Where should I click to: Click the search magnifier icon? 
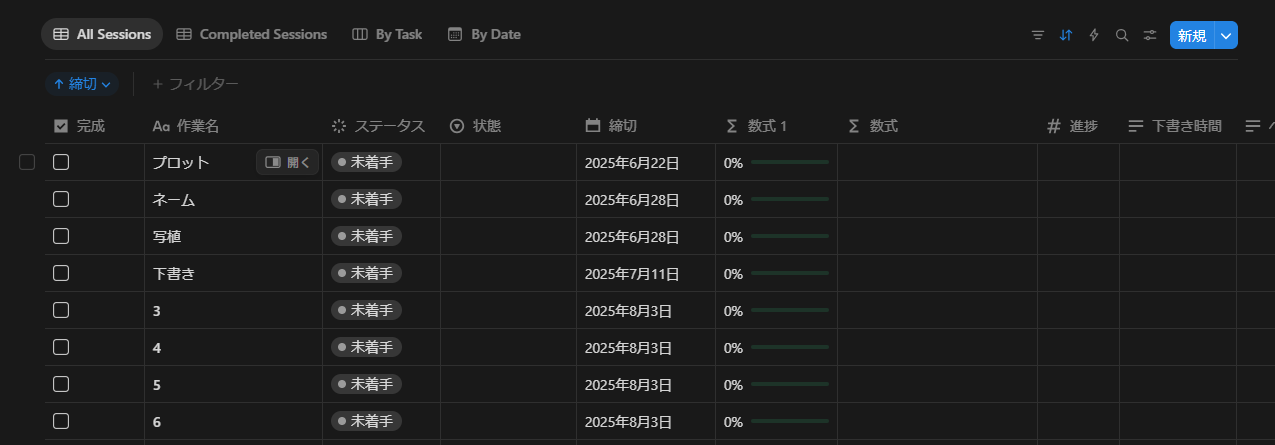click(1122, 35)
